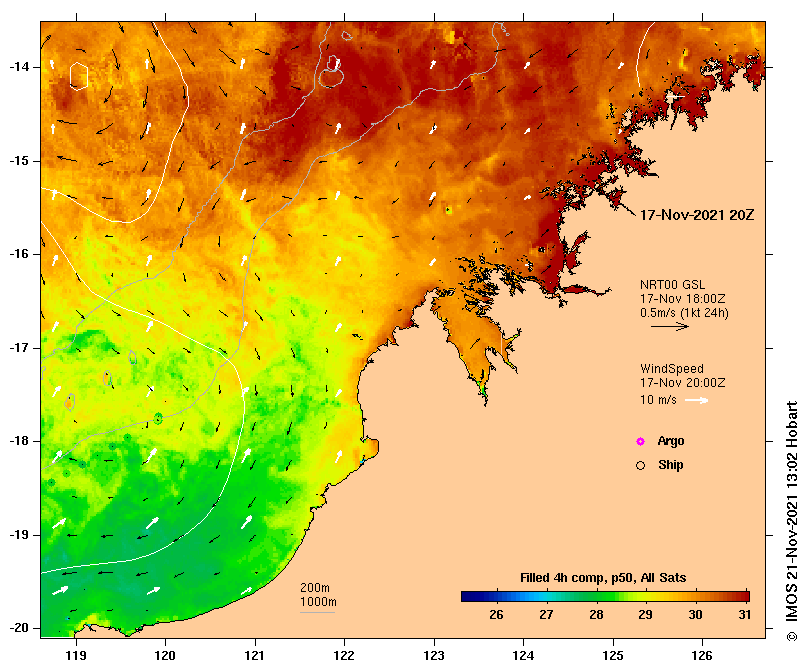This screenshot has width=809, height=672.
Task: Click the 27 value on the color scale
Action: point(546,615)
